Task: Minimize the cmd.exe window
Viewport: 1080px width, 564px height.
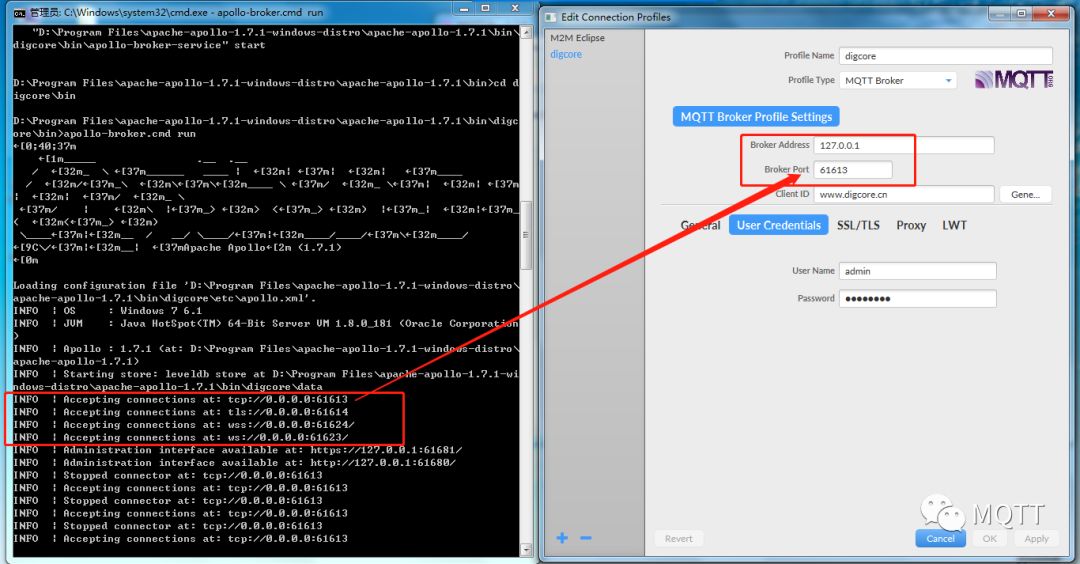Action: click(x=464, y=9)
